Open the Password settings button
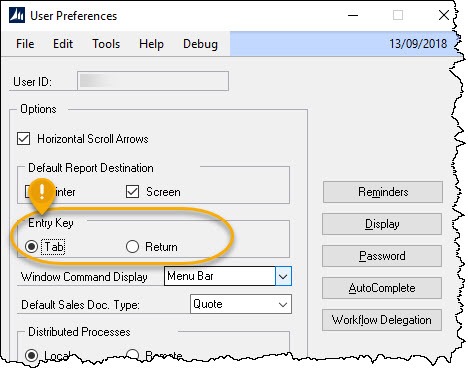468x369 pixels. click(x=382, y=256)
